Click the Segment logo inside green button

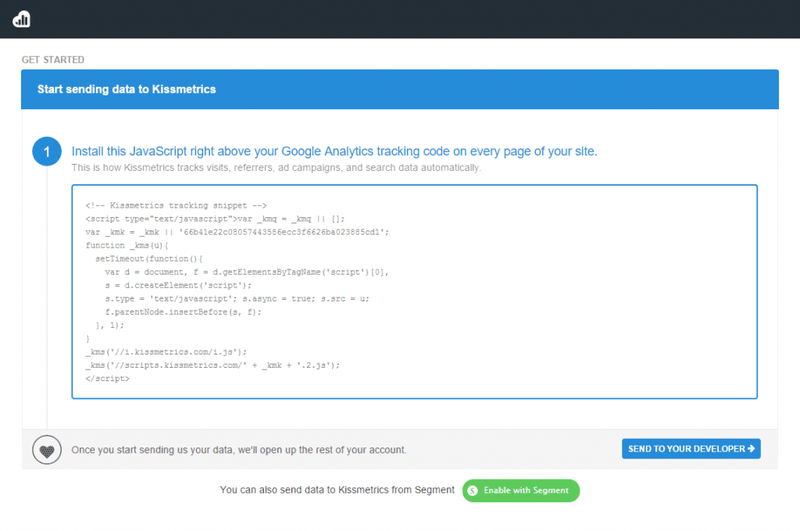point(472,491)
